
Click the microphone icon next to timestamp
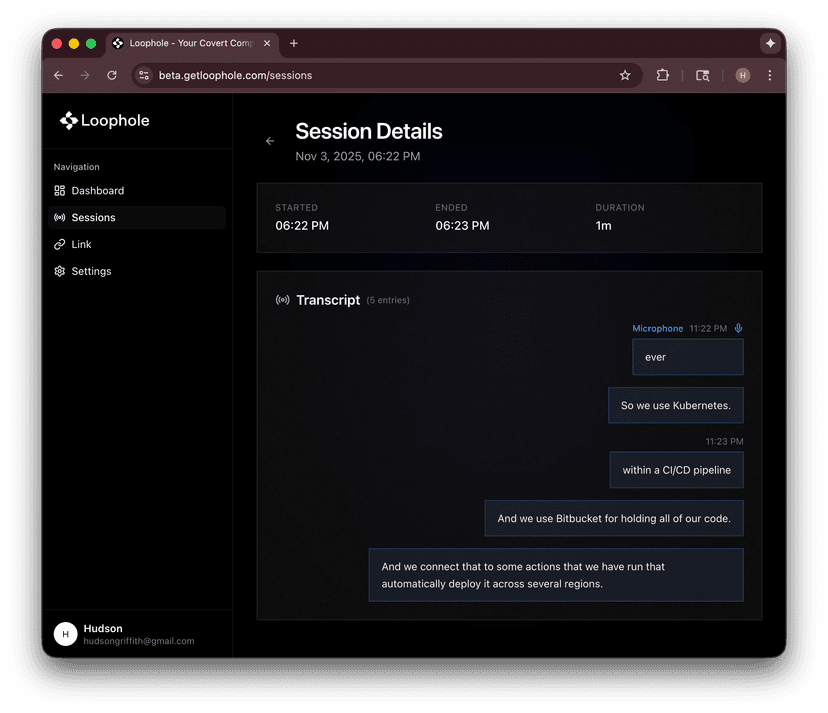click(738, 328)
